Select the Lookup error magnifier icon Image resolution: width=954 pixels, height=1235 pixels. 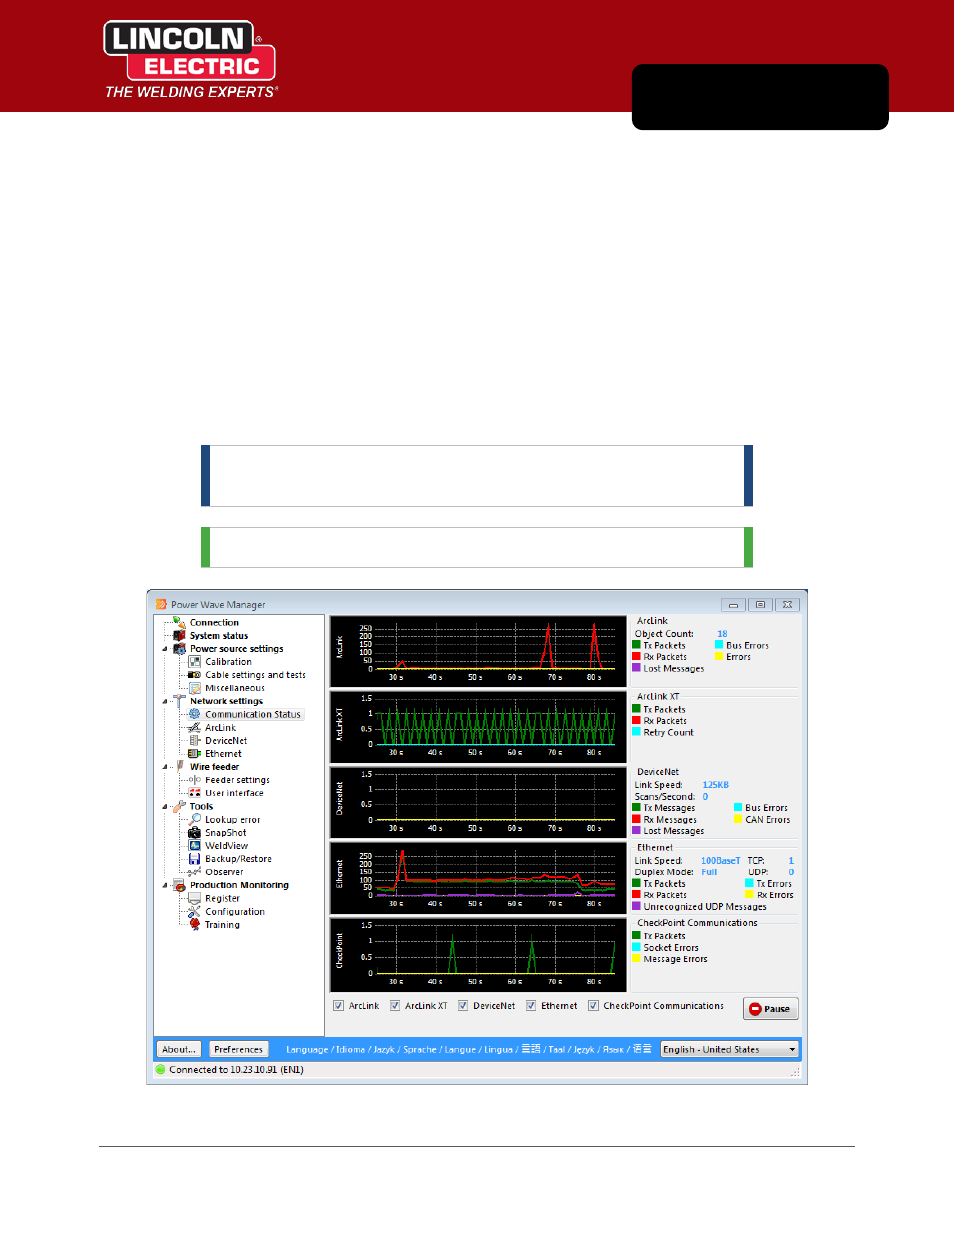tap(195, 819)
